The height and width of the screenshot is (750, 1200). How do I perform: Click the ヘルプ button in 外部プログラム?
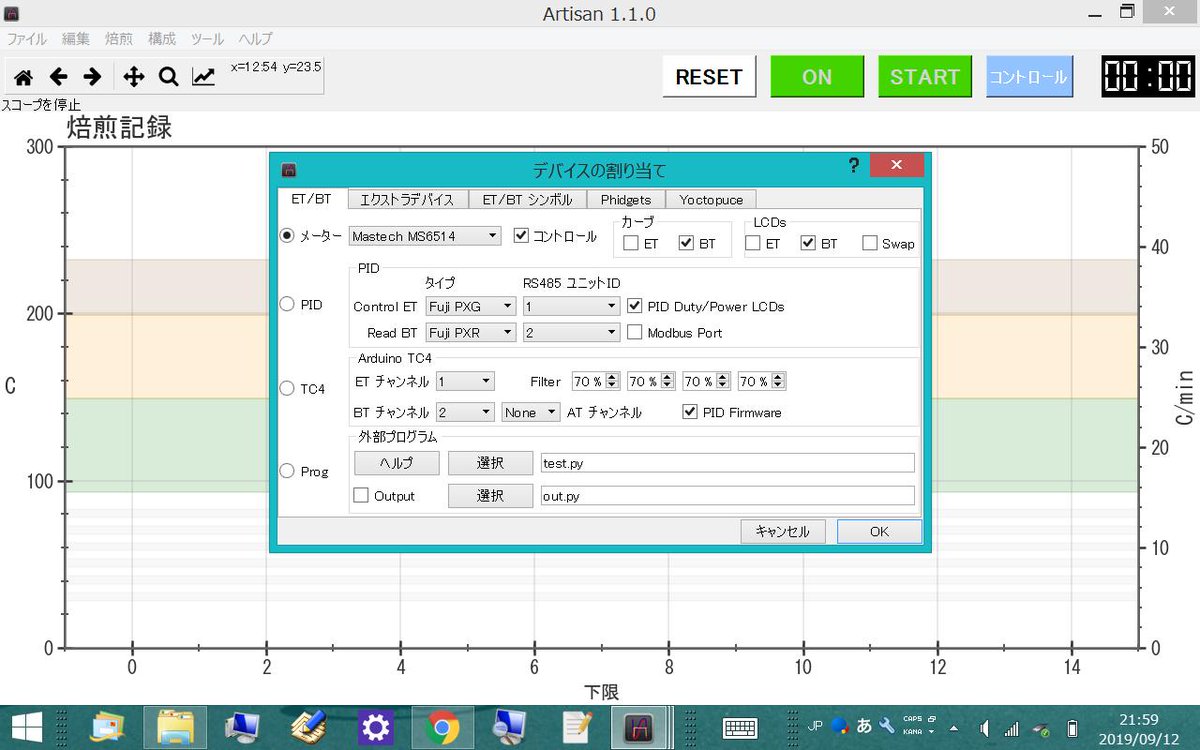(397, 463)
